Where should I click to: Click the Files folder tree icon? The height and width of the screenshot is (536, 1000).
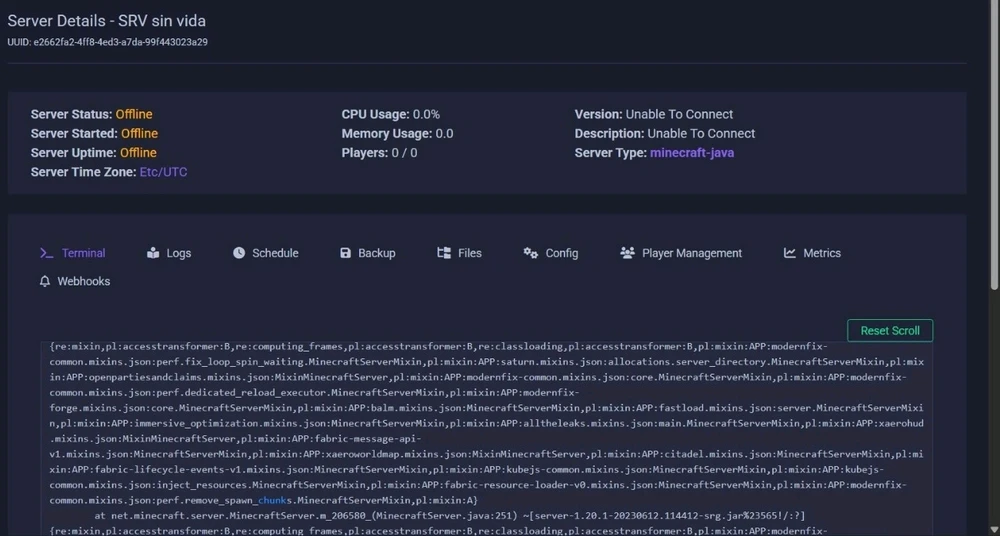[x=444, y=253]
